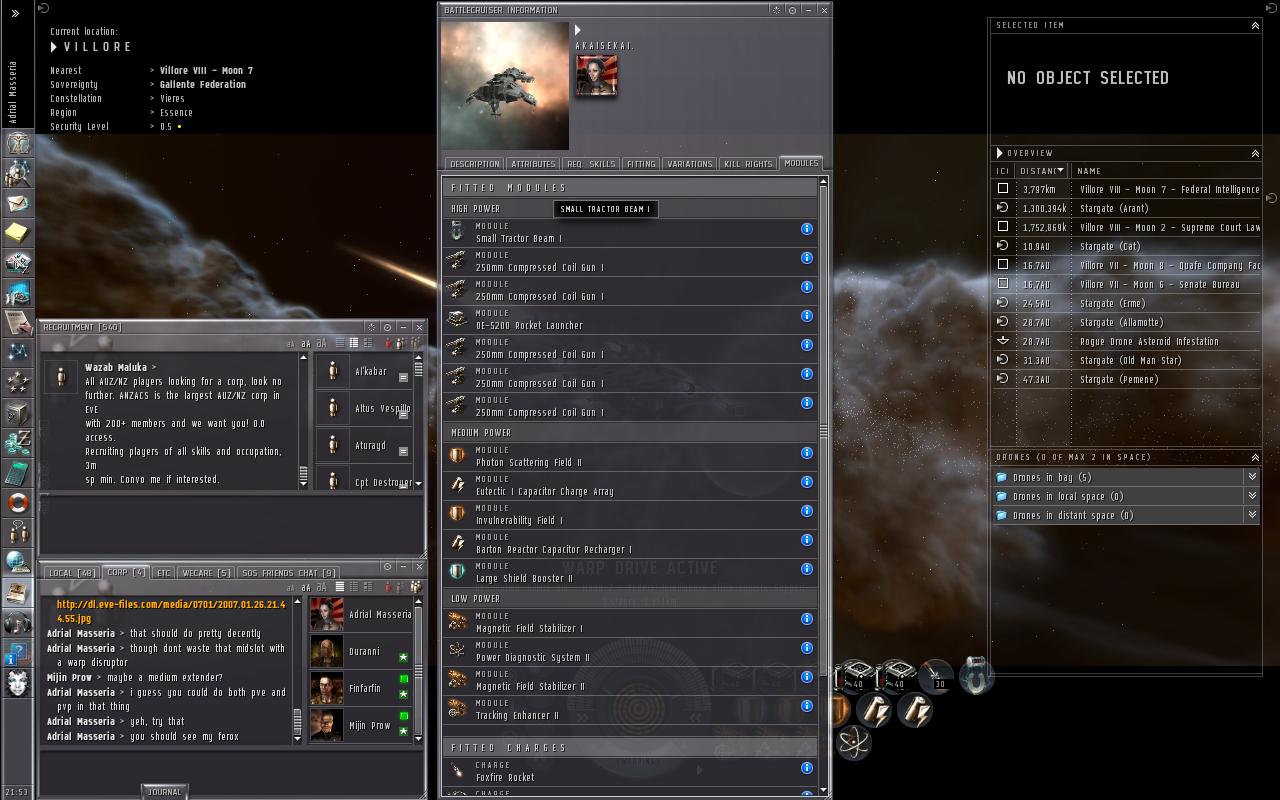
Task: Open the Kill Rights tab
Action: [748, 164]
